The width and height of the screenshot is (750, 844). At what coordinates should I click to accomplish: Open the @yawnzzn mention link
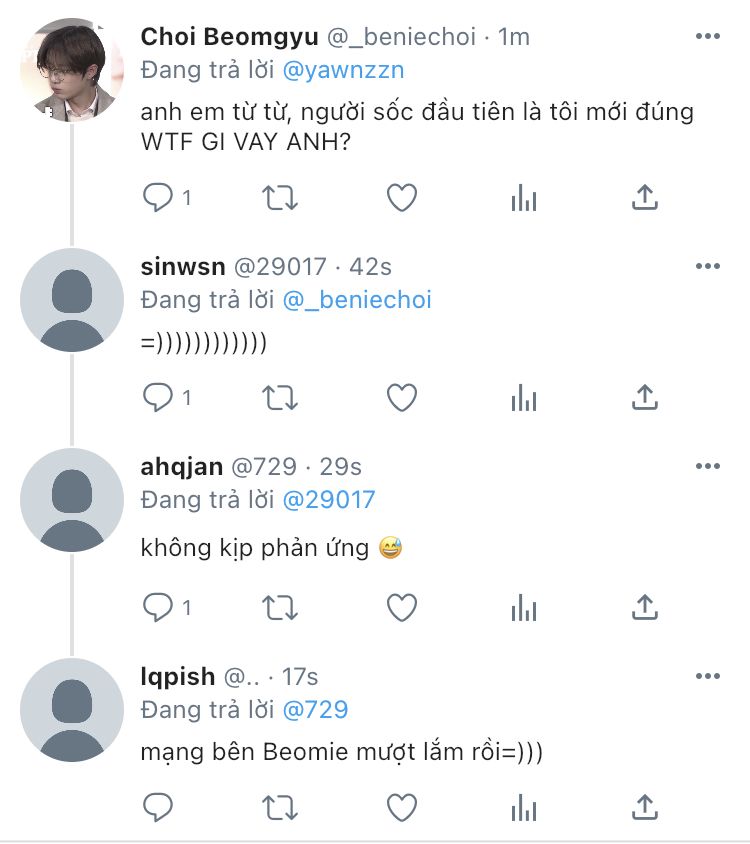tap(344, 70)
